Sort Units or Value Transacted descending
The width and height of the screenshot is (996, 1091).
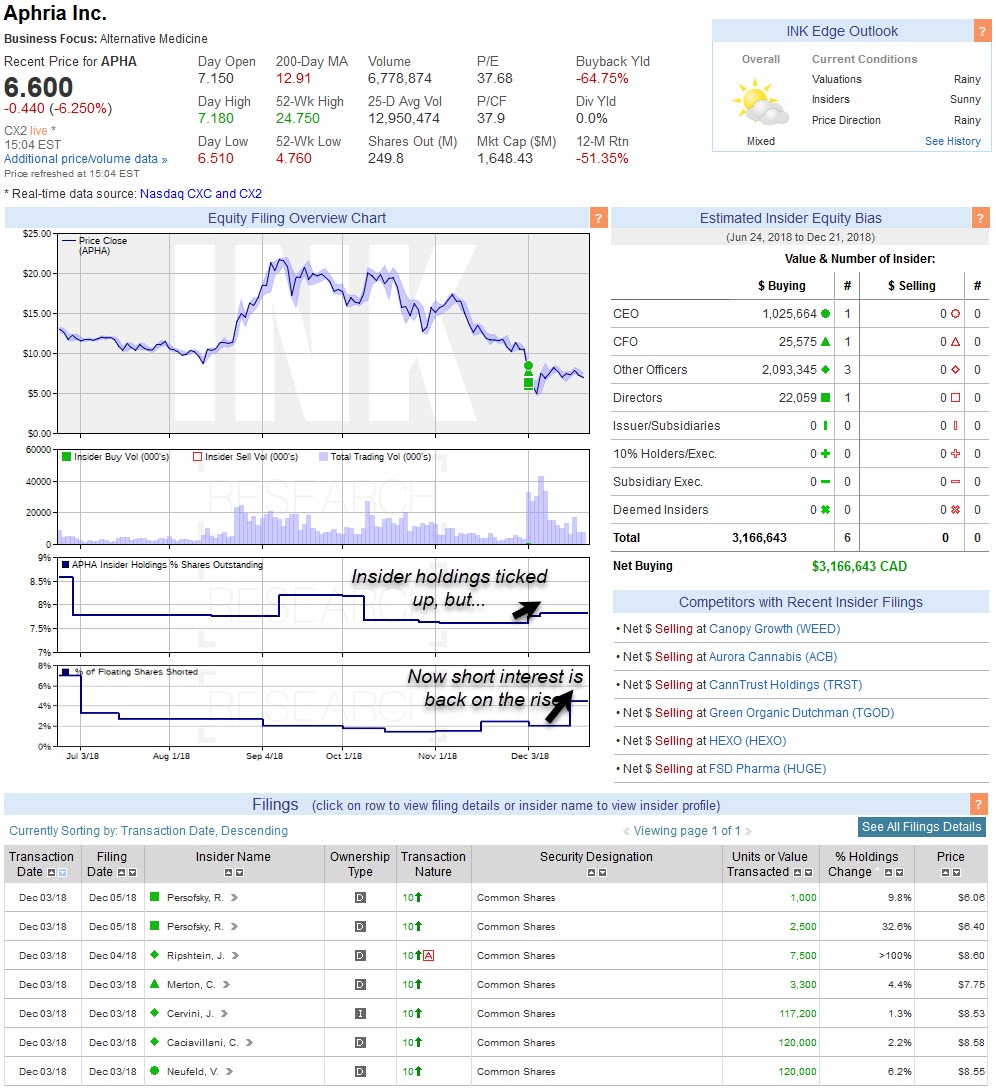809,873
